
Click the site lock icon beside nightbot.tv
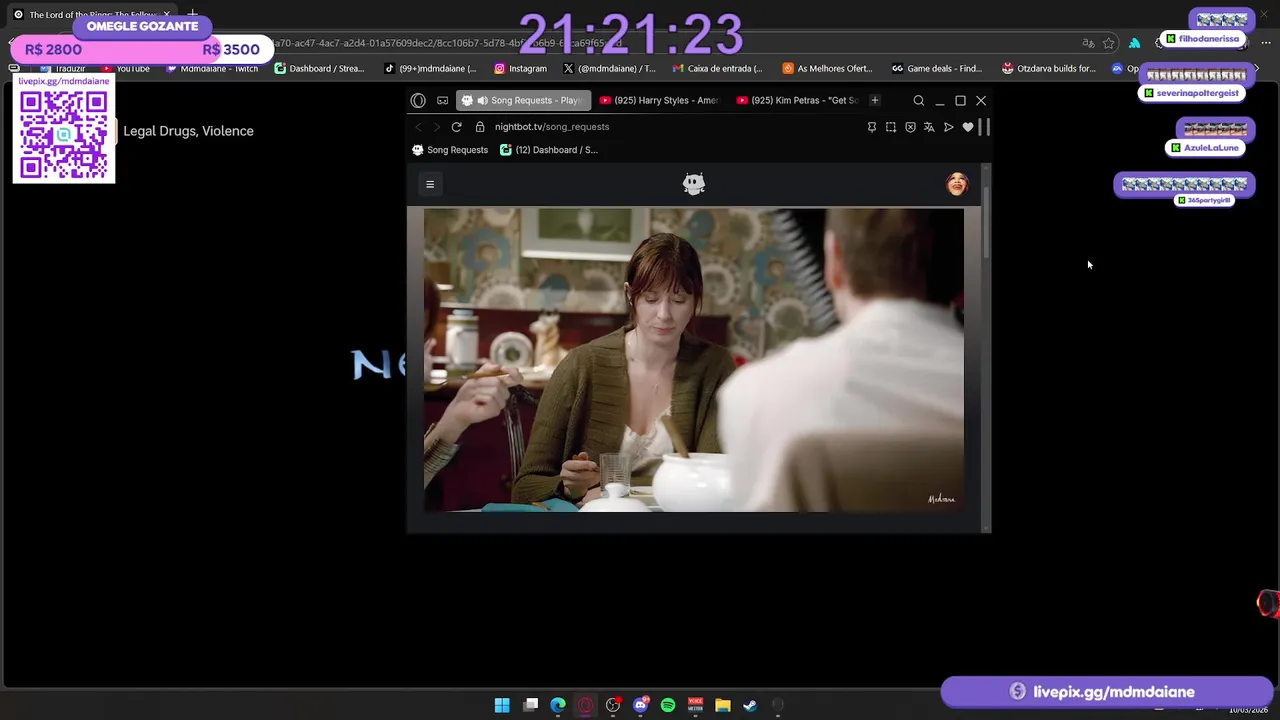click(x=480, y=127)
